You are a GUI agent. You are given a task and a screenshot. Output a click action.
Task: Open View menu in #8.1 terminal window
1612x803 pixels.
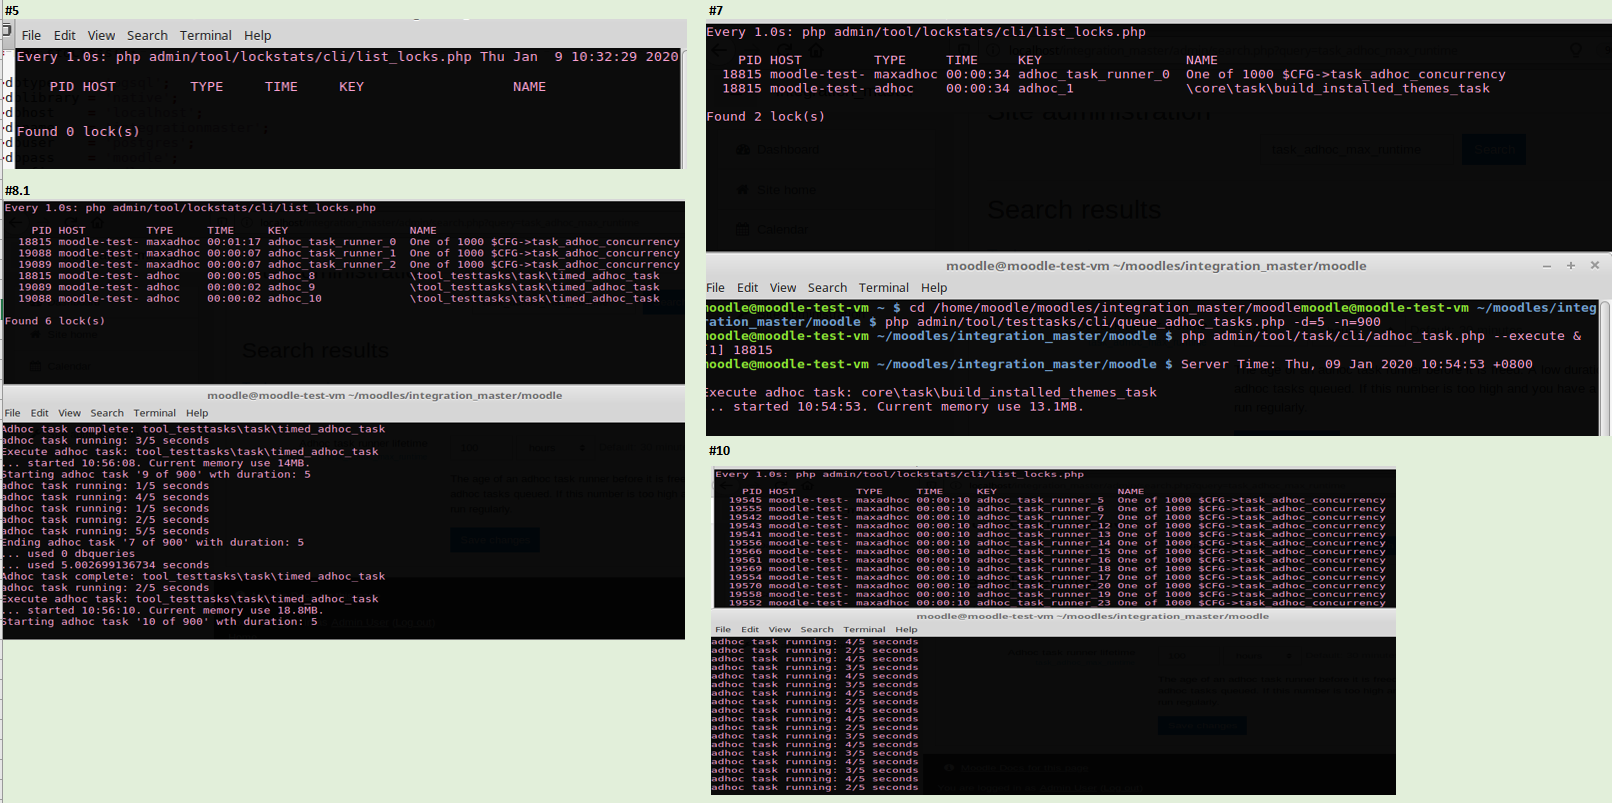69,413
